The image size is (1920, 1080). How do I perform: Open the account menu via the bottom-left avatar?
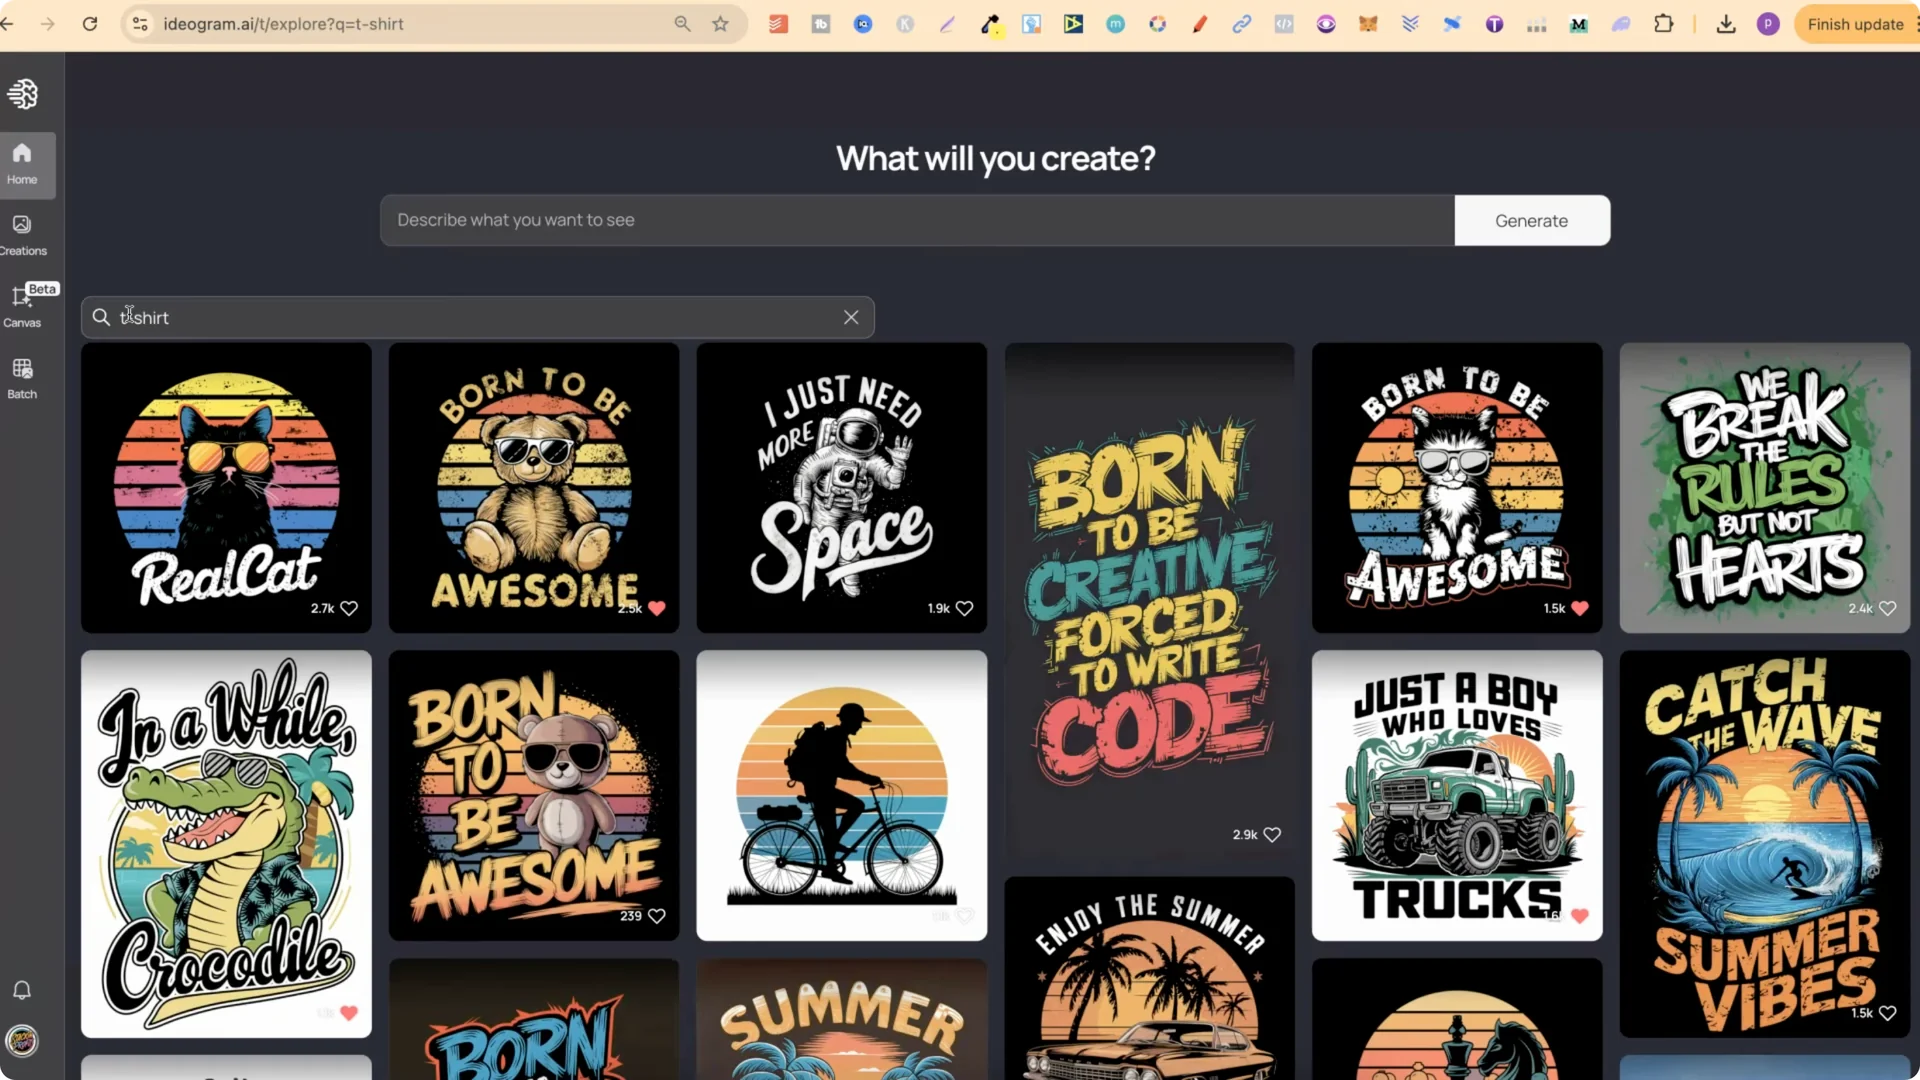[x=21, y=1041]
